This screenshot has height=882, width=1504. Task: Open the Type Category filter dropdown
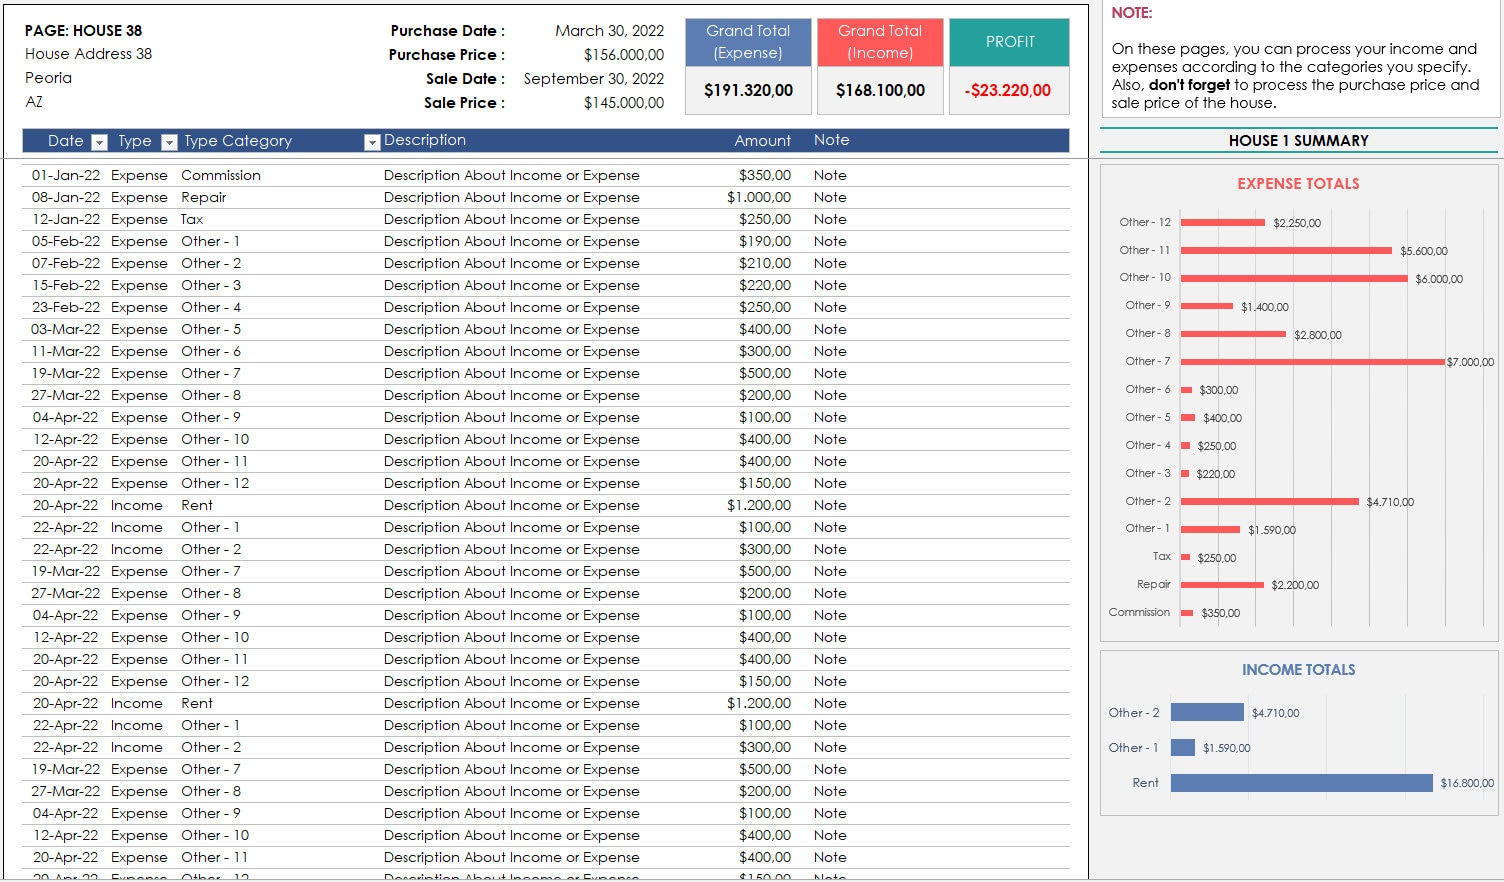click(371, 141)
